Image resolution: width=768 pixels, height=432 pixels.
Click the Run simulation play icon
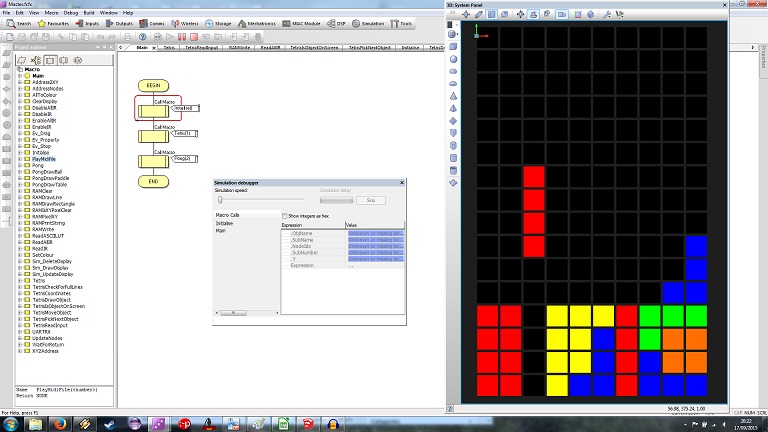(x=169, y=37)
